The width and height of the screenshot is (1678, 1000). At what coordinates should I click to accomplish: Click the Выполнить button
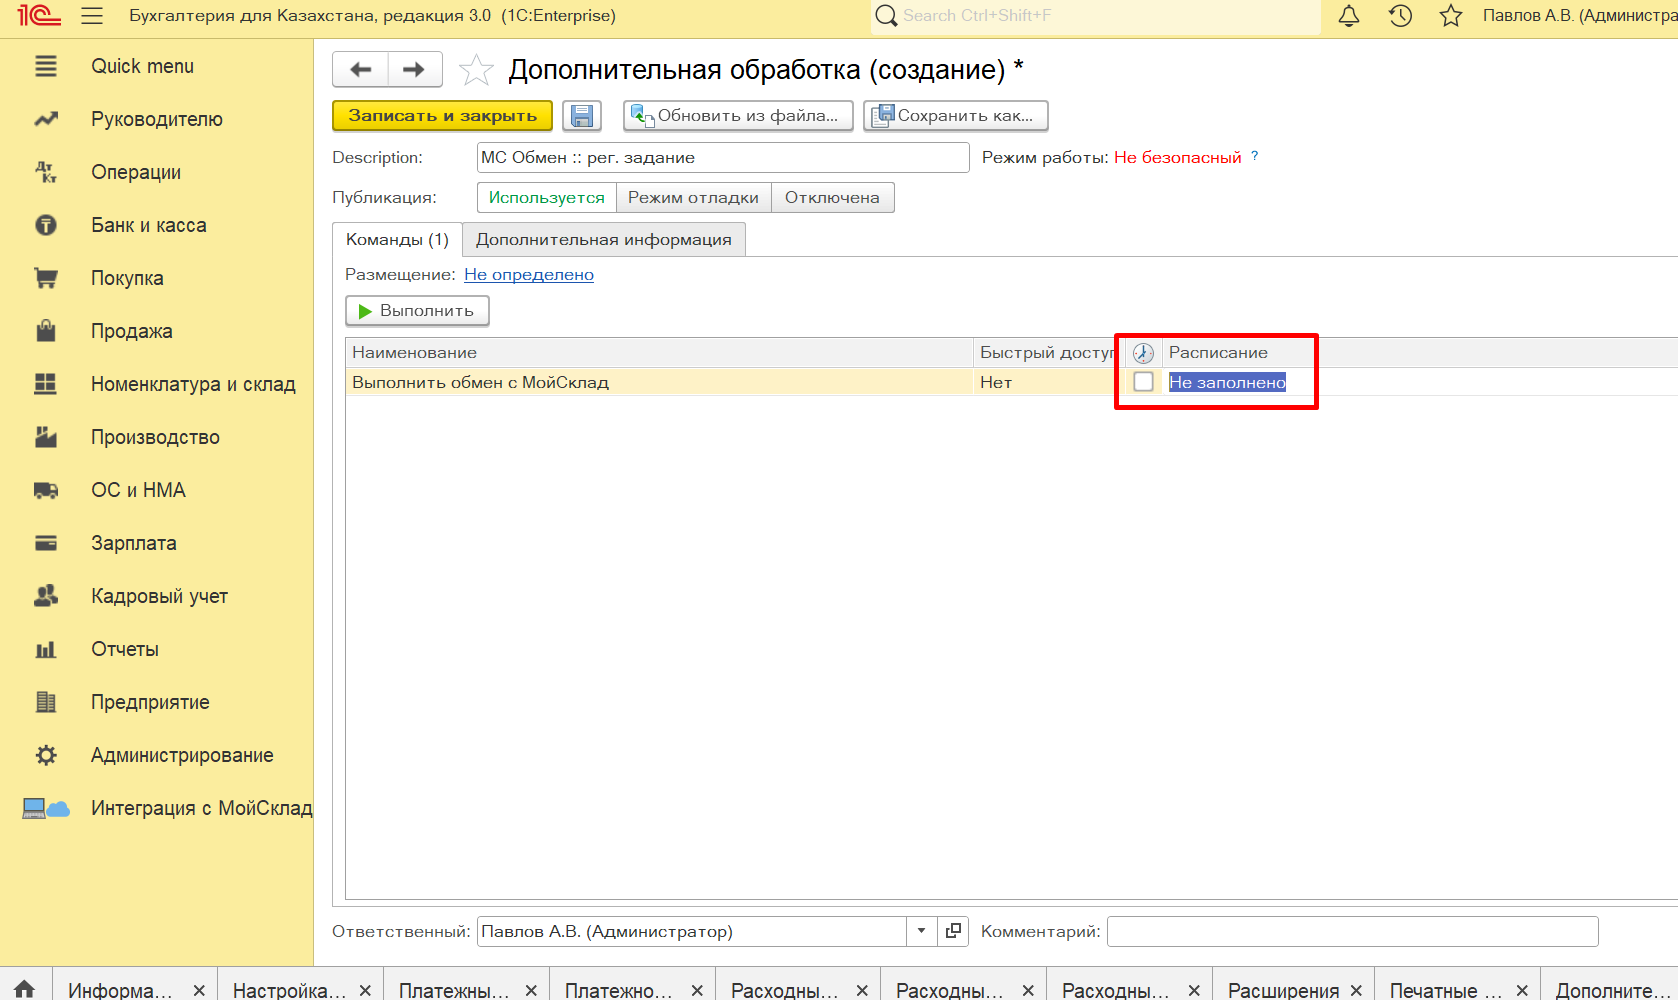(x=417, y=311)
